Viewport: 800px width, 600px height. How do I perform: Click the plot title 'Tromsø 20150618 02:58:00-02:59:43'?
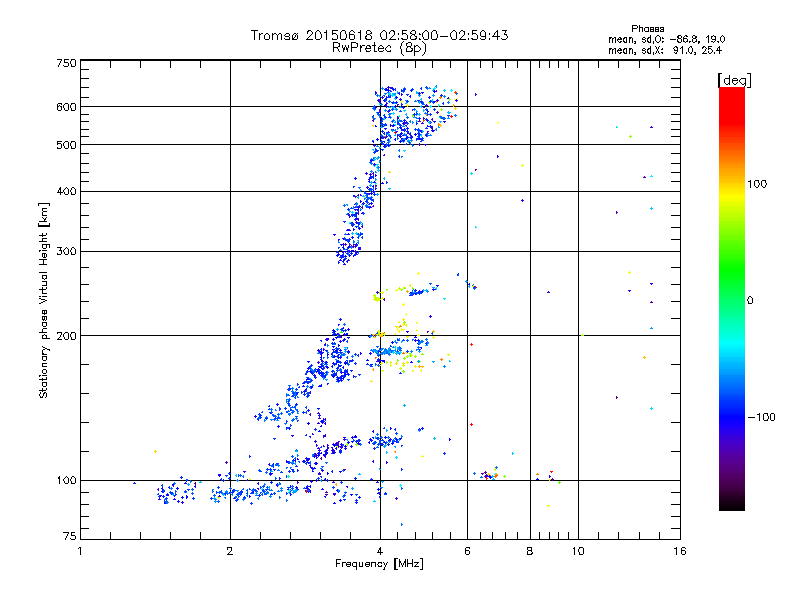pos(379,35)
